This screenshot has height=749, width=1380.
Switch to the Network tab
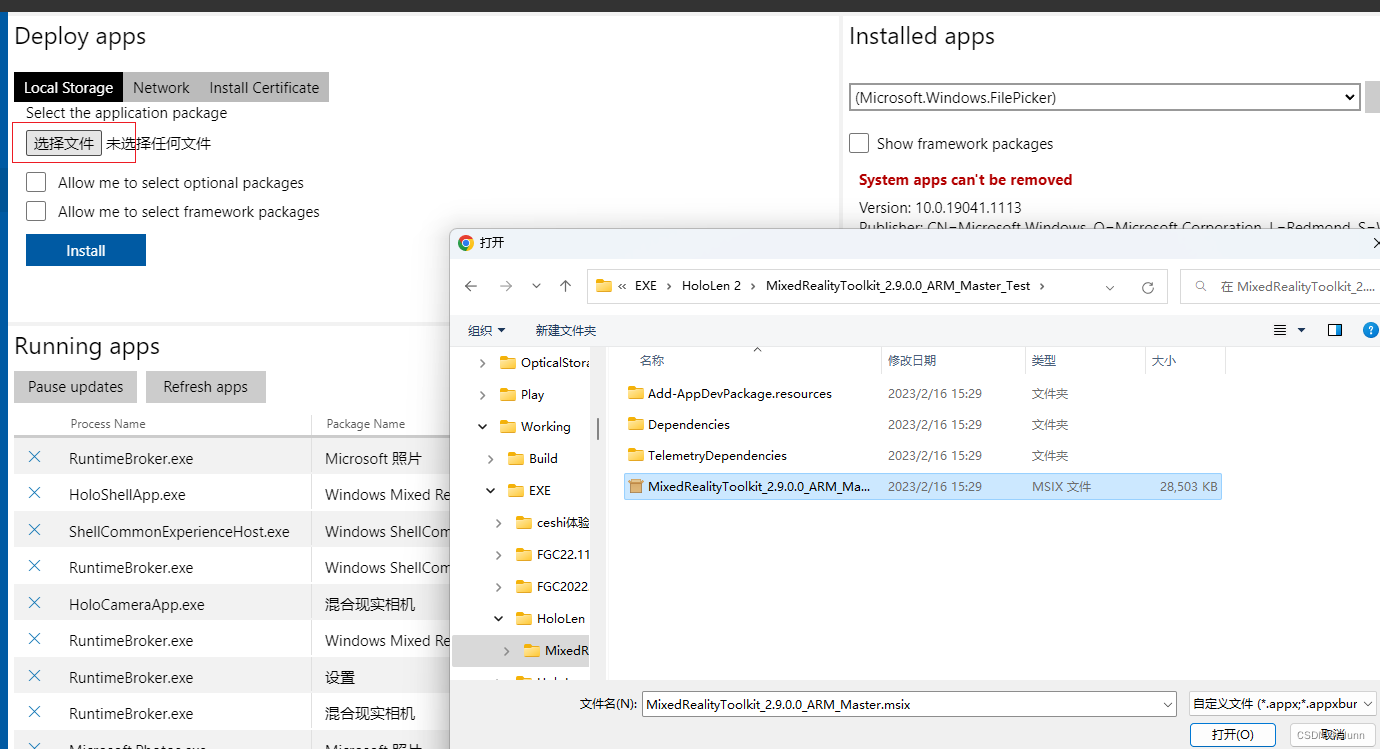[x=161, y=87]
